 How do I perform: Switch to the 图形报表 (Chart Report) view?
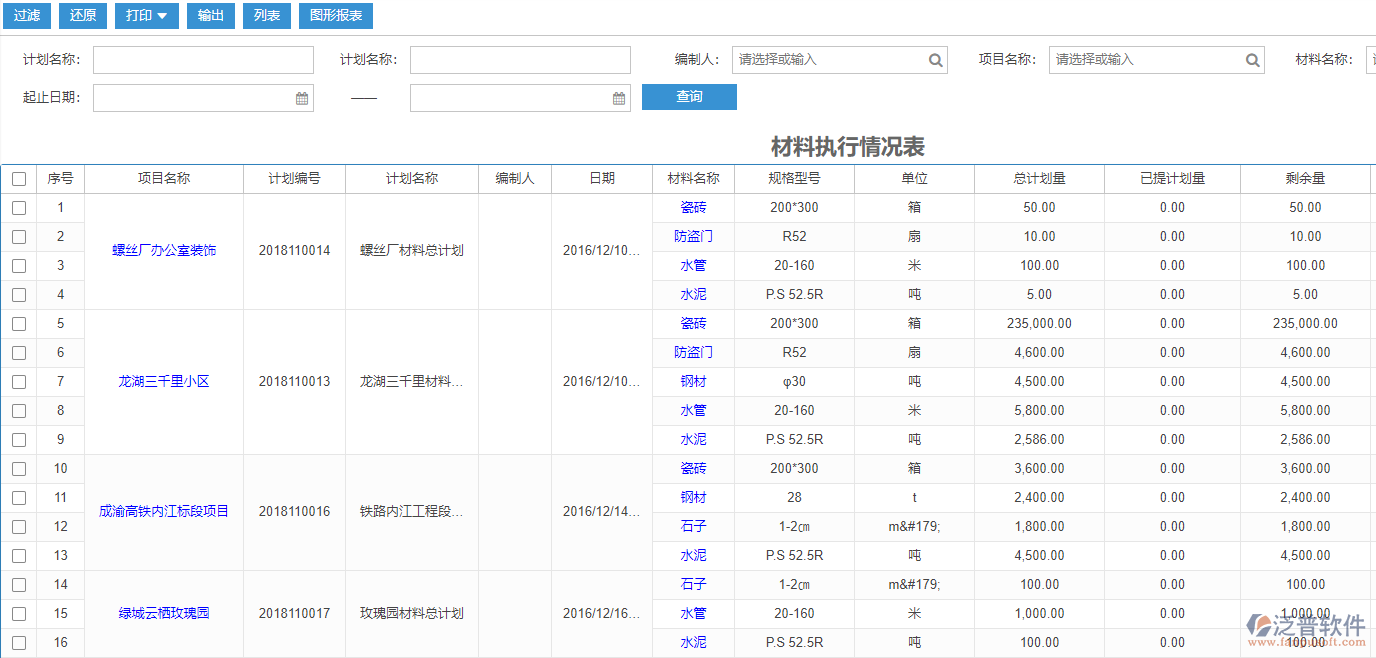335,16
